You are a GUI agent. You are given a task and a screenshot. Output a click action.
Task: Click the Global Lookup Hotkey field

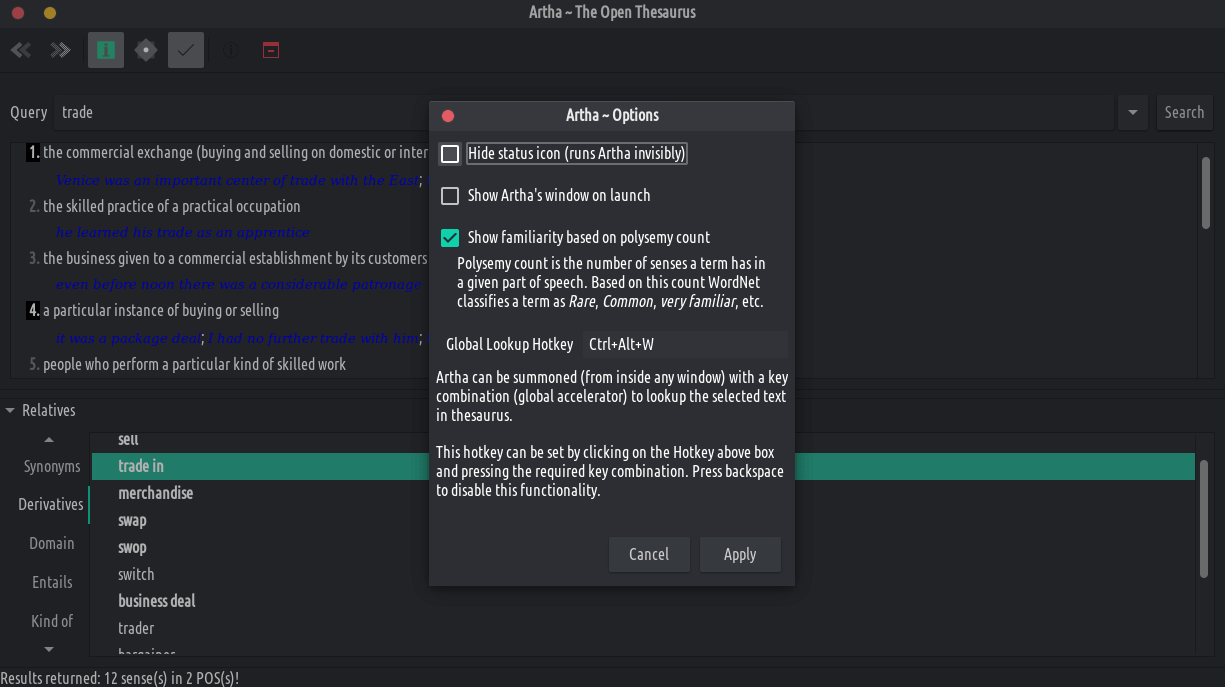685,345
